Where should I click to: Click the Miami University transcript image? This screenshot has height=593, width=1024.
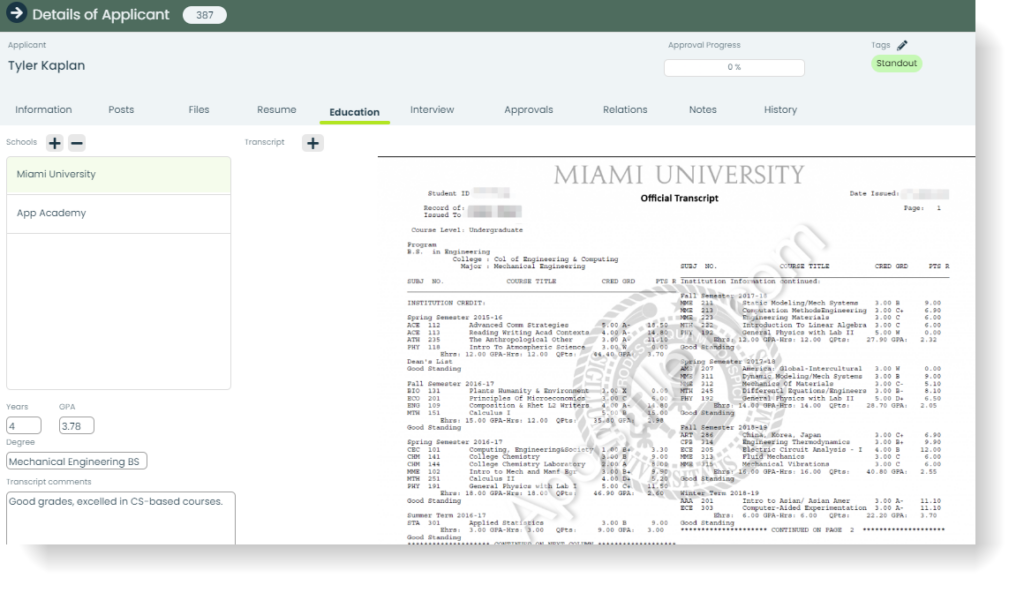[x=677, y=351]
